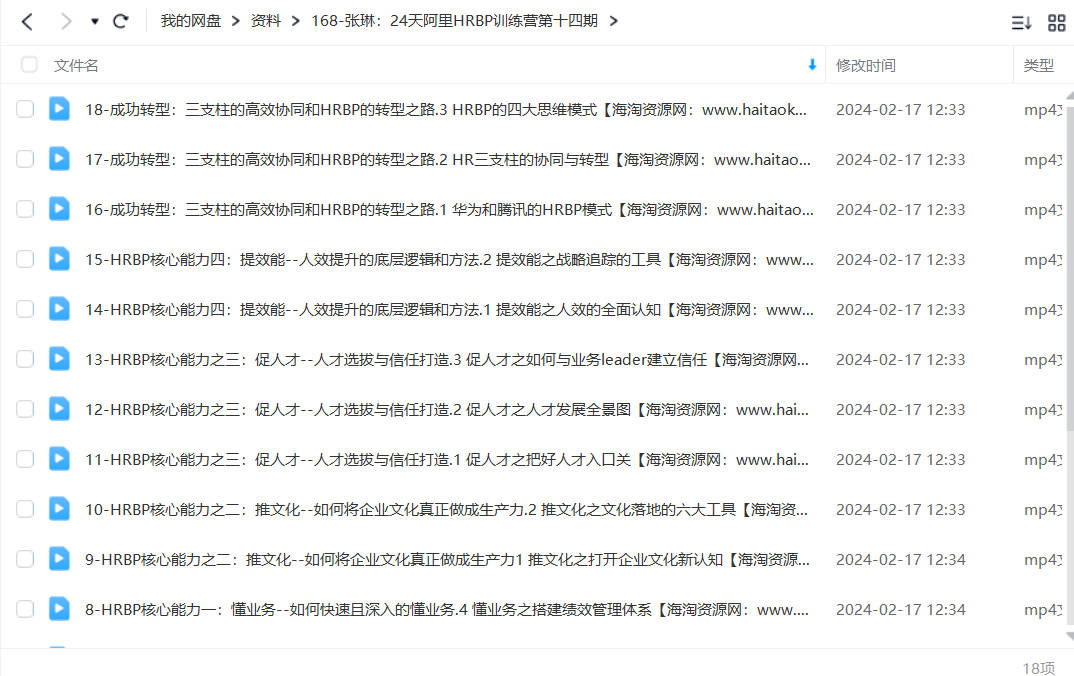
Task: Click video icon of file 14-HRBP核心能力四
Action: coord(59,309)
